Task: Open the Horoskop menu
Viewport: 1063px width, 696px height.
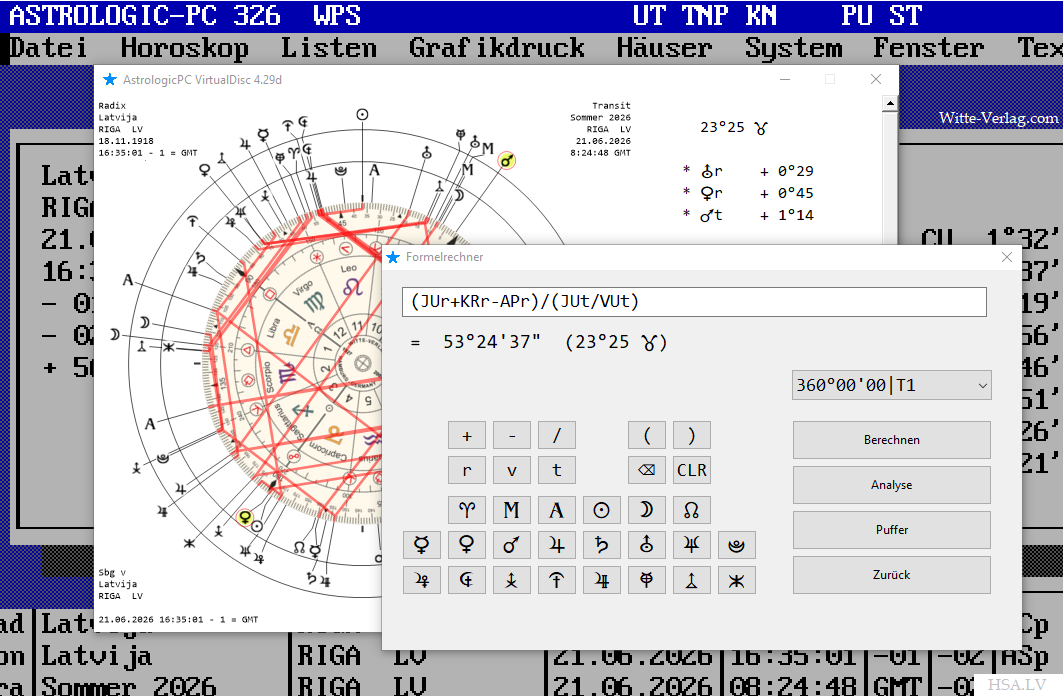Action: click(184, 48)
